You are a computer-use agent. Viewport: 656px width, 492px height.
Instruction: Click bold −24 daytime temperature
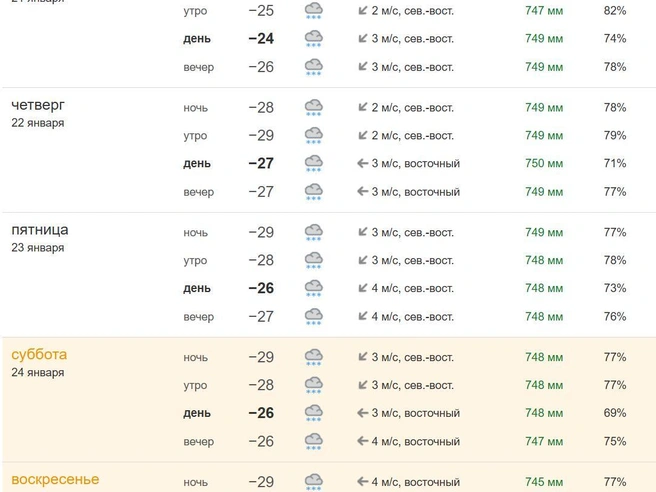coord(261,38)
